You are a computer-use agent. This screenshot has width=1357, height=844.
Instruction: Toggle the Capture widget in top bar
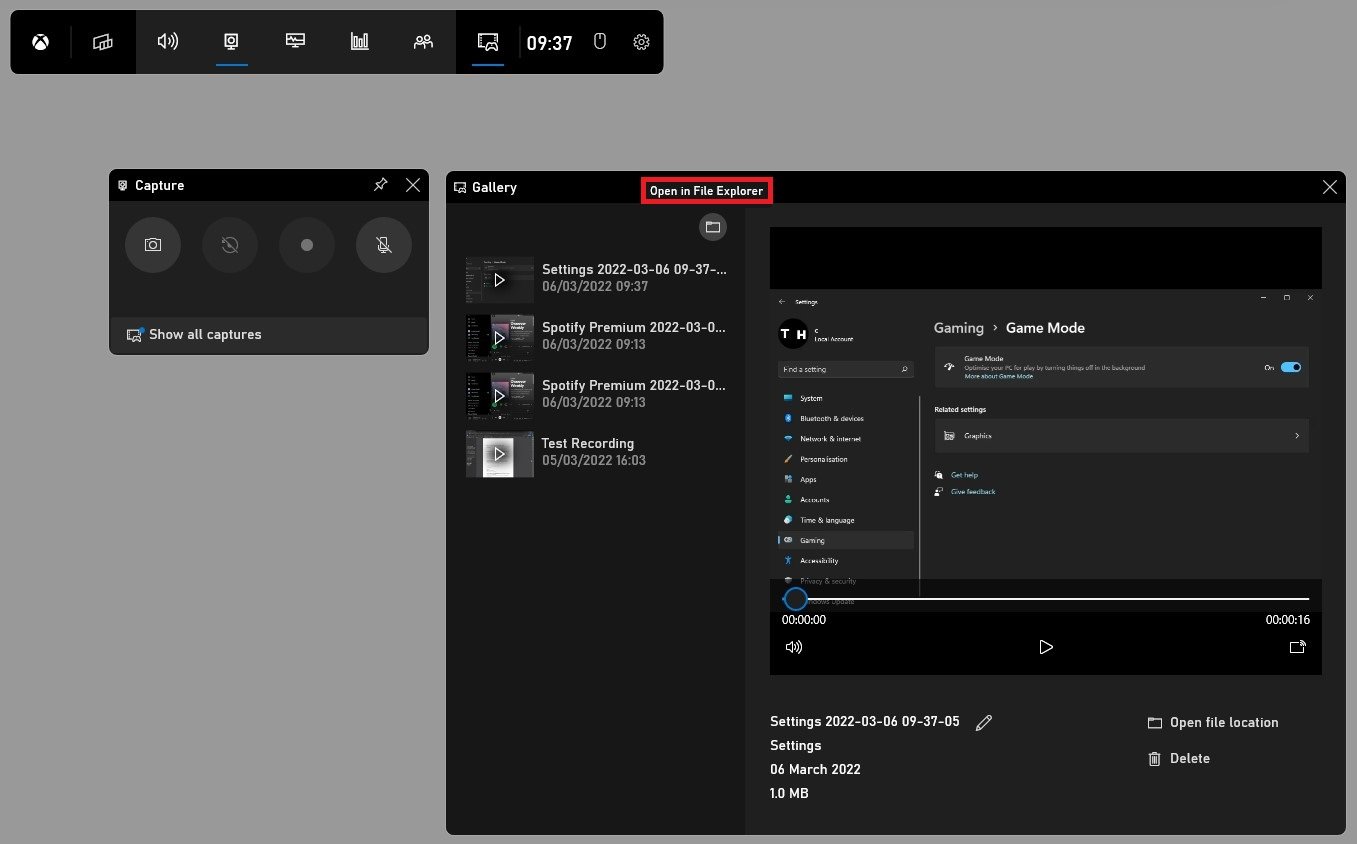click(231, 42)
